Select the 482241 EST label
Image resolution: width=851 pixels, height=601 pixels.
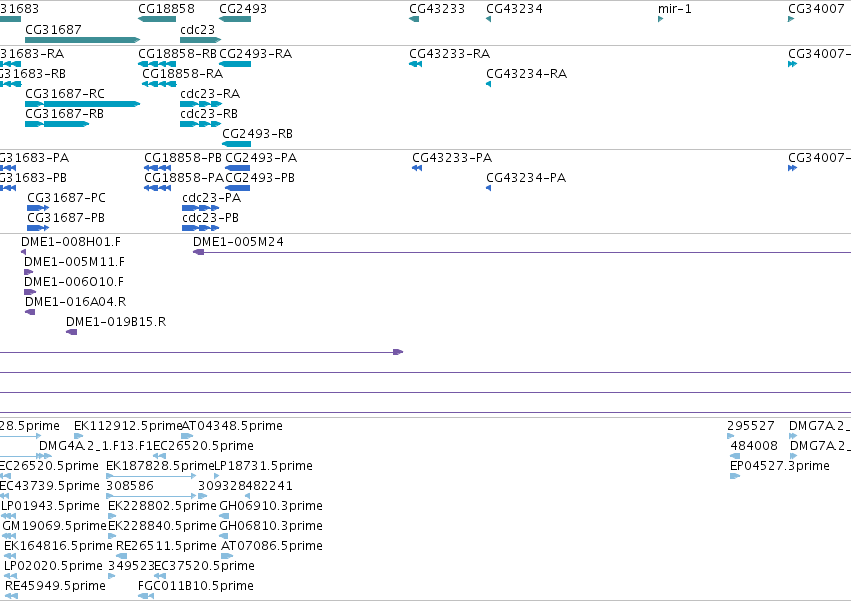tap(269, 486)
